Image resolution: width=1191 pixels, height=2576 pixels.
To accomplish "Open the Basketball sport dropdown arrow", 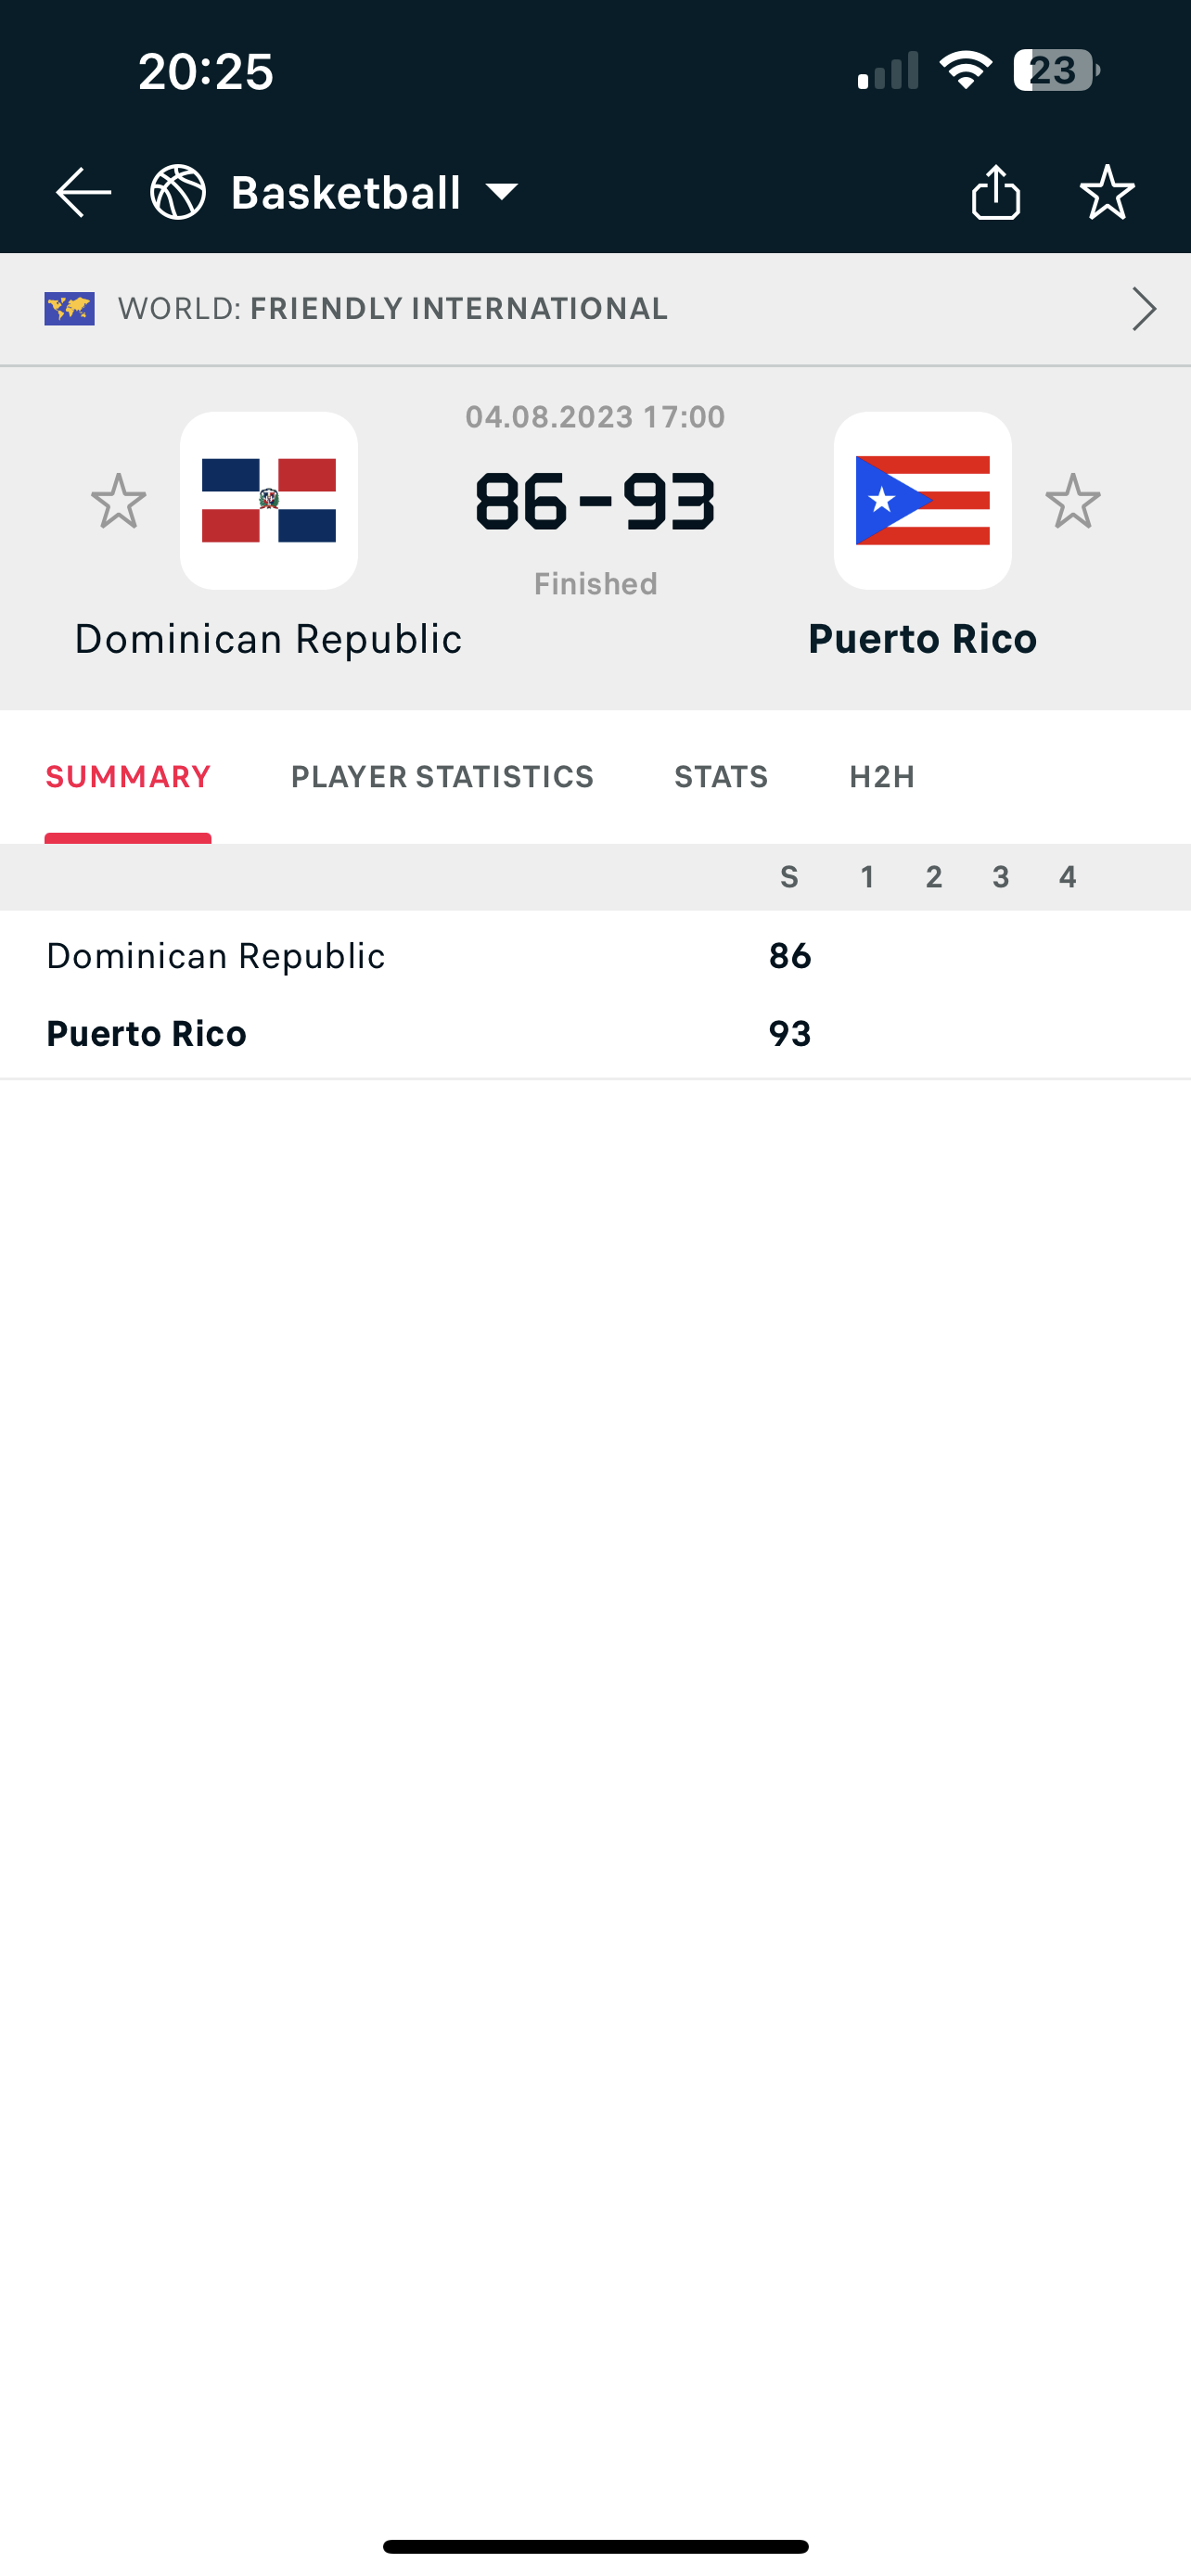I will click(502, 192).
